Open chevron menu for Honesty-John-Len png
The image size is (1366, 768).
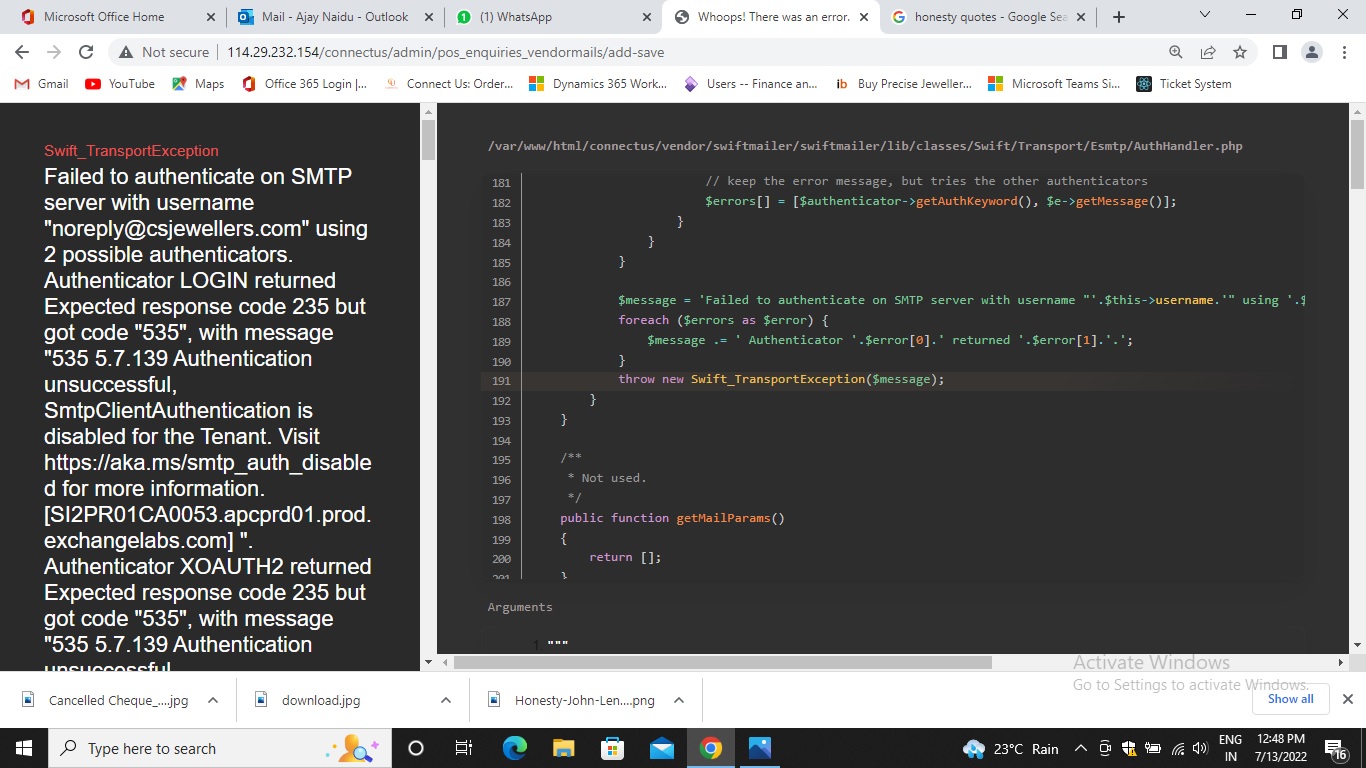[x=679, y=700]
